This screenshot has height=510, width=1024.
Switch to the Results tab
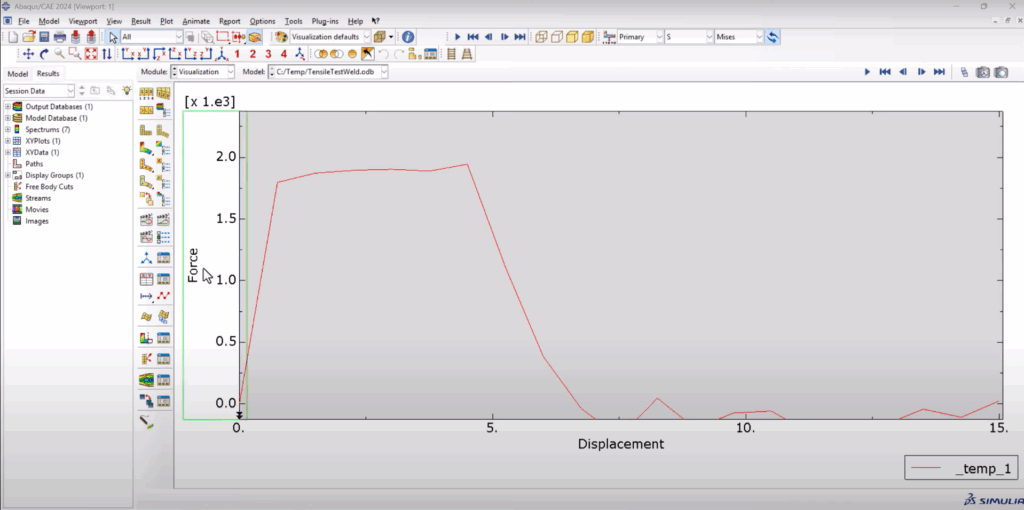(x=48, y=74)
